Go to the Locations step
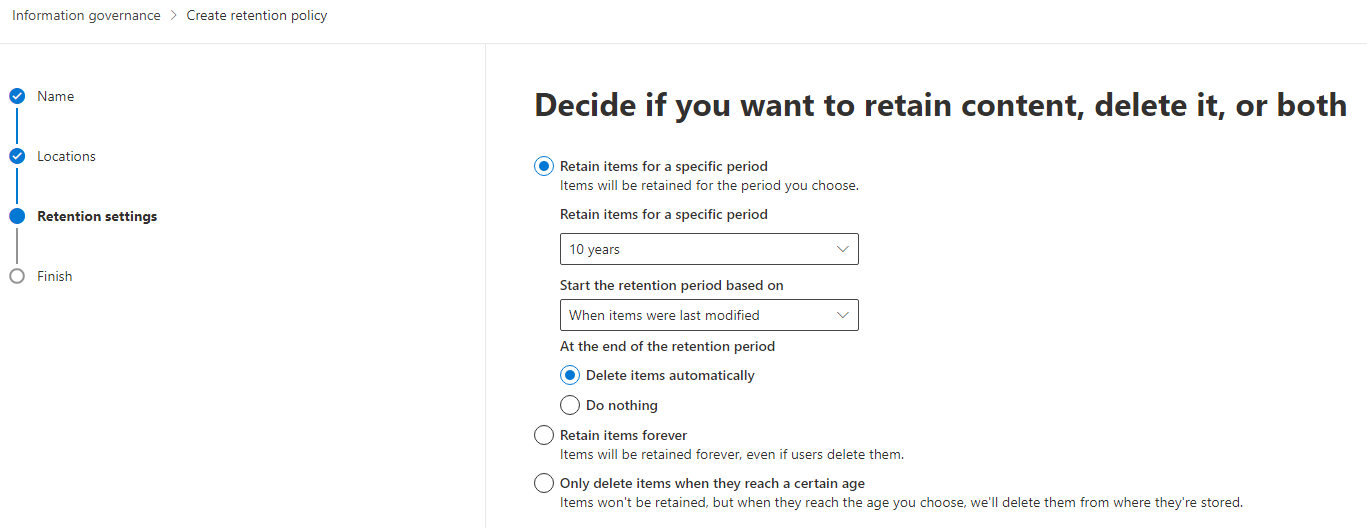Viewport: 1367px width, 528px height. (x=67, y=157)
